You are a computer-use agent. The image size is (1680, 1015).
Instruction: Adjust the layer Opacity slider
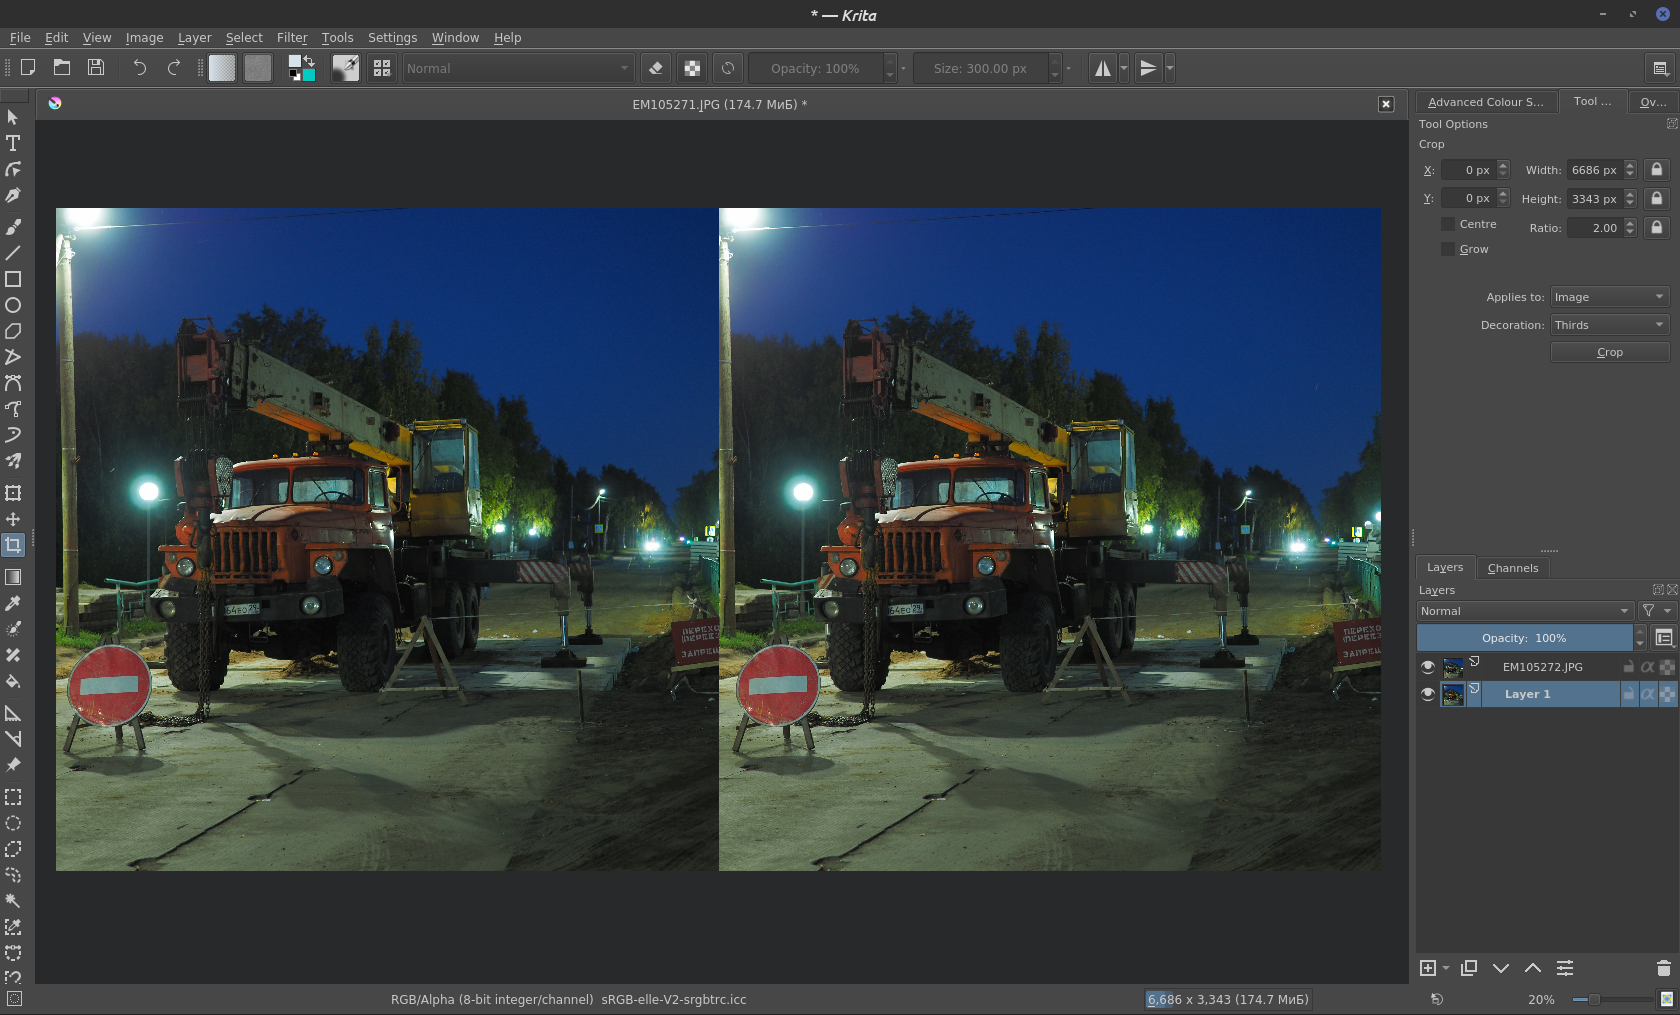tap(1524, 638)
